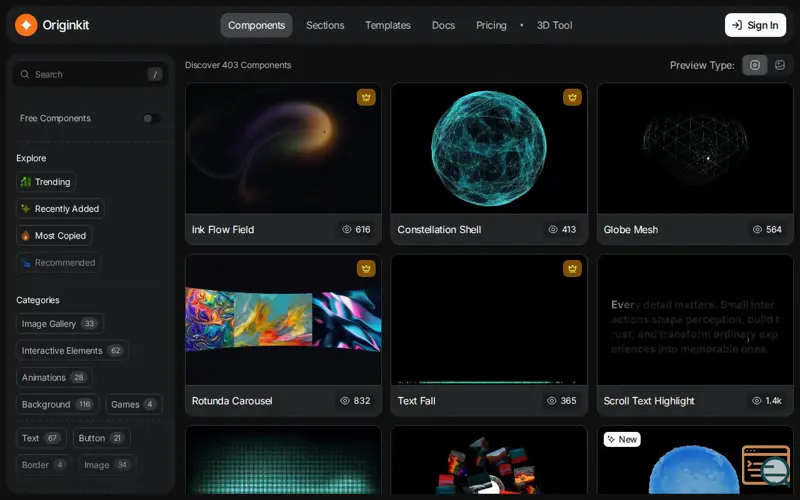Show Recently Added components
Image resolution: width=800 pixels, height=500 pixels.
[x=60, y=209]
